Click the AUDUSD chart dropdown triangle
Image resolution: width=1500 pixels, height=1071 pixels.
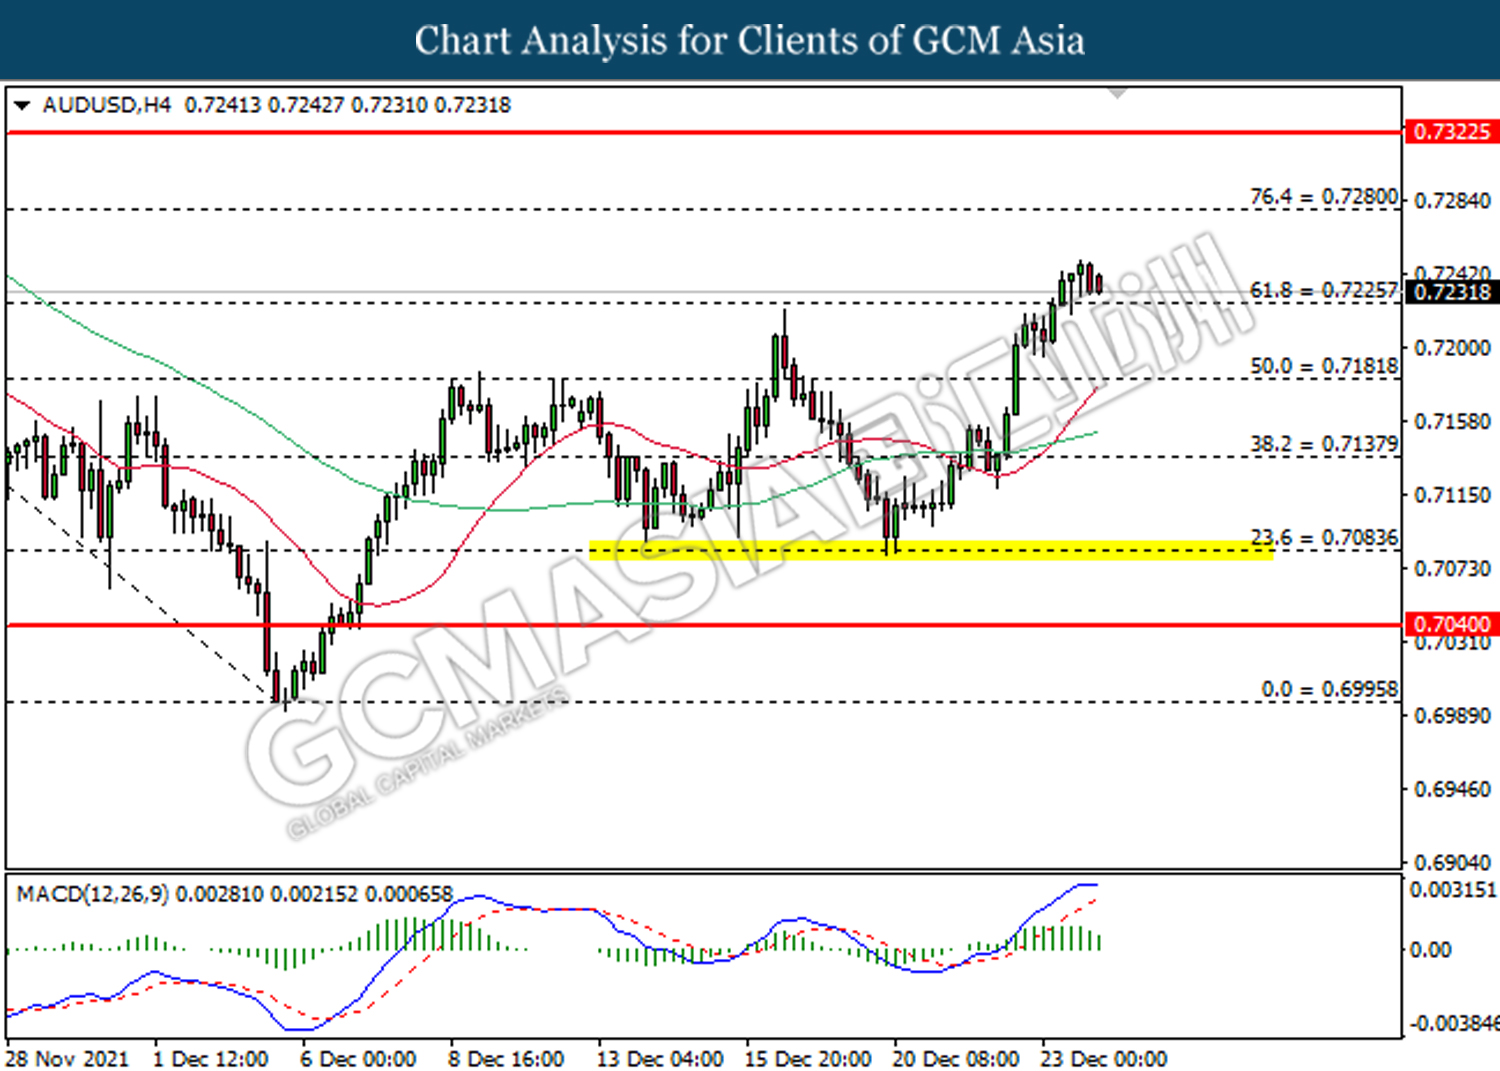[x=22, y=105]
